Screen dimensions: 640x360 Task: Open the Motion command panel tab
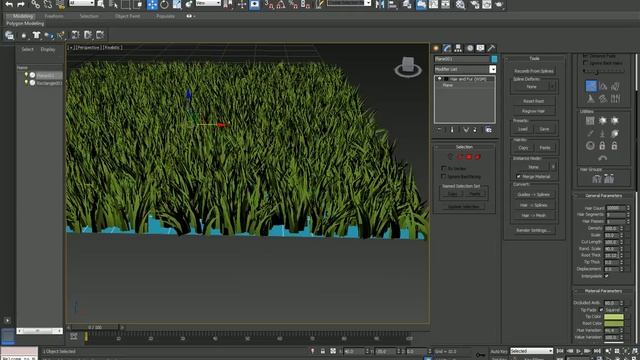pos(470,48)
